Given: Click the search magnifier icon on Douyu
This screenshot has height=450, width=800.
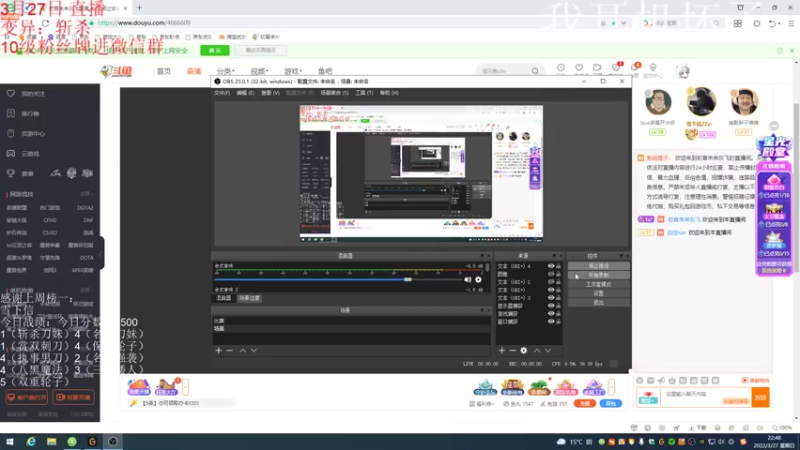Looking at the screenshot, I should 535,71.
